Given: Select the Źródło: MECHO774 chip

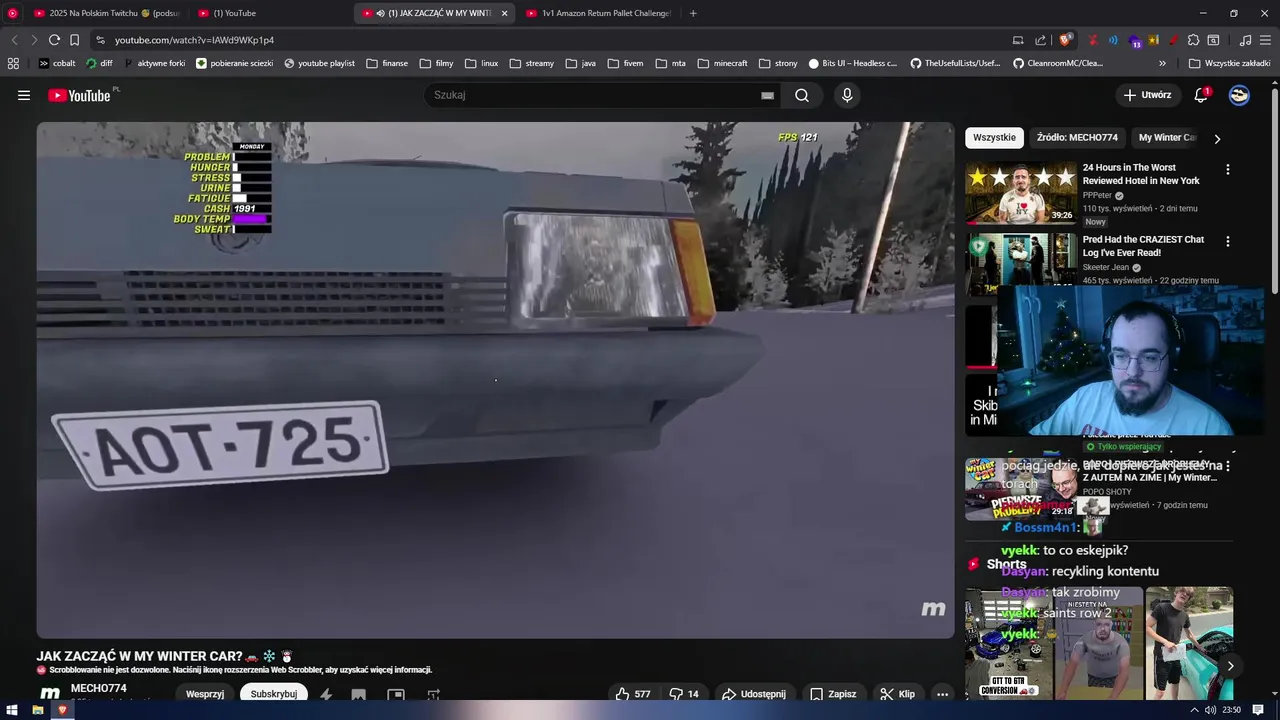Looking at the screenshot, I should (x=1077, y=137).
